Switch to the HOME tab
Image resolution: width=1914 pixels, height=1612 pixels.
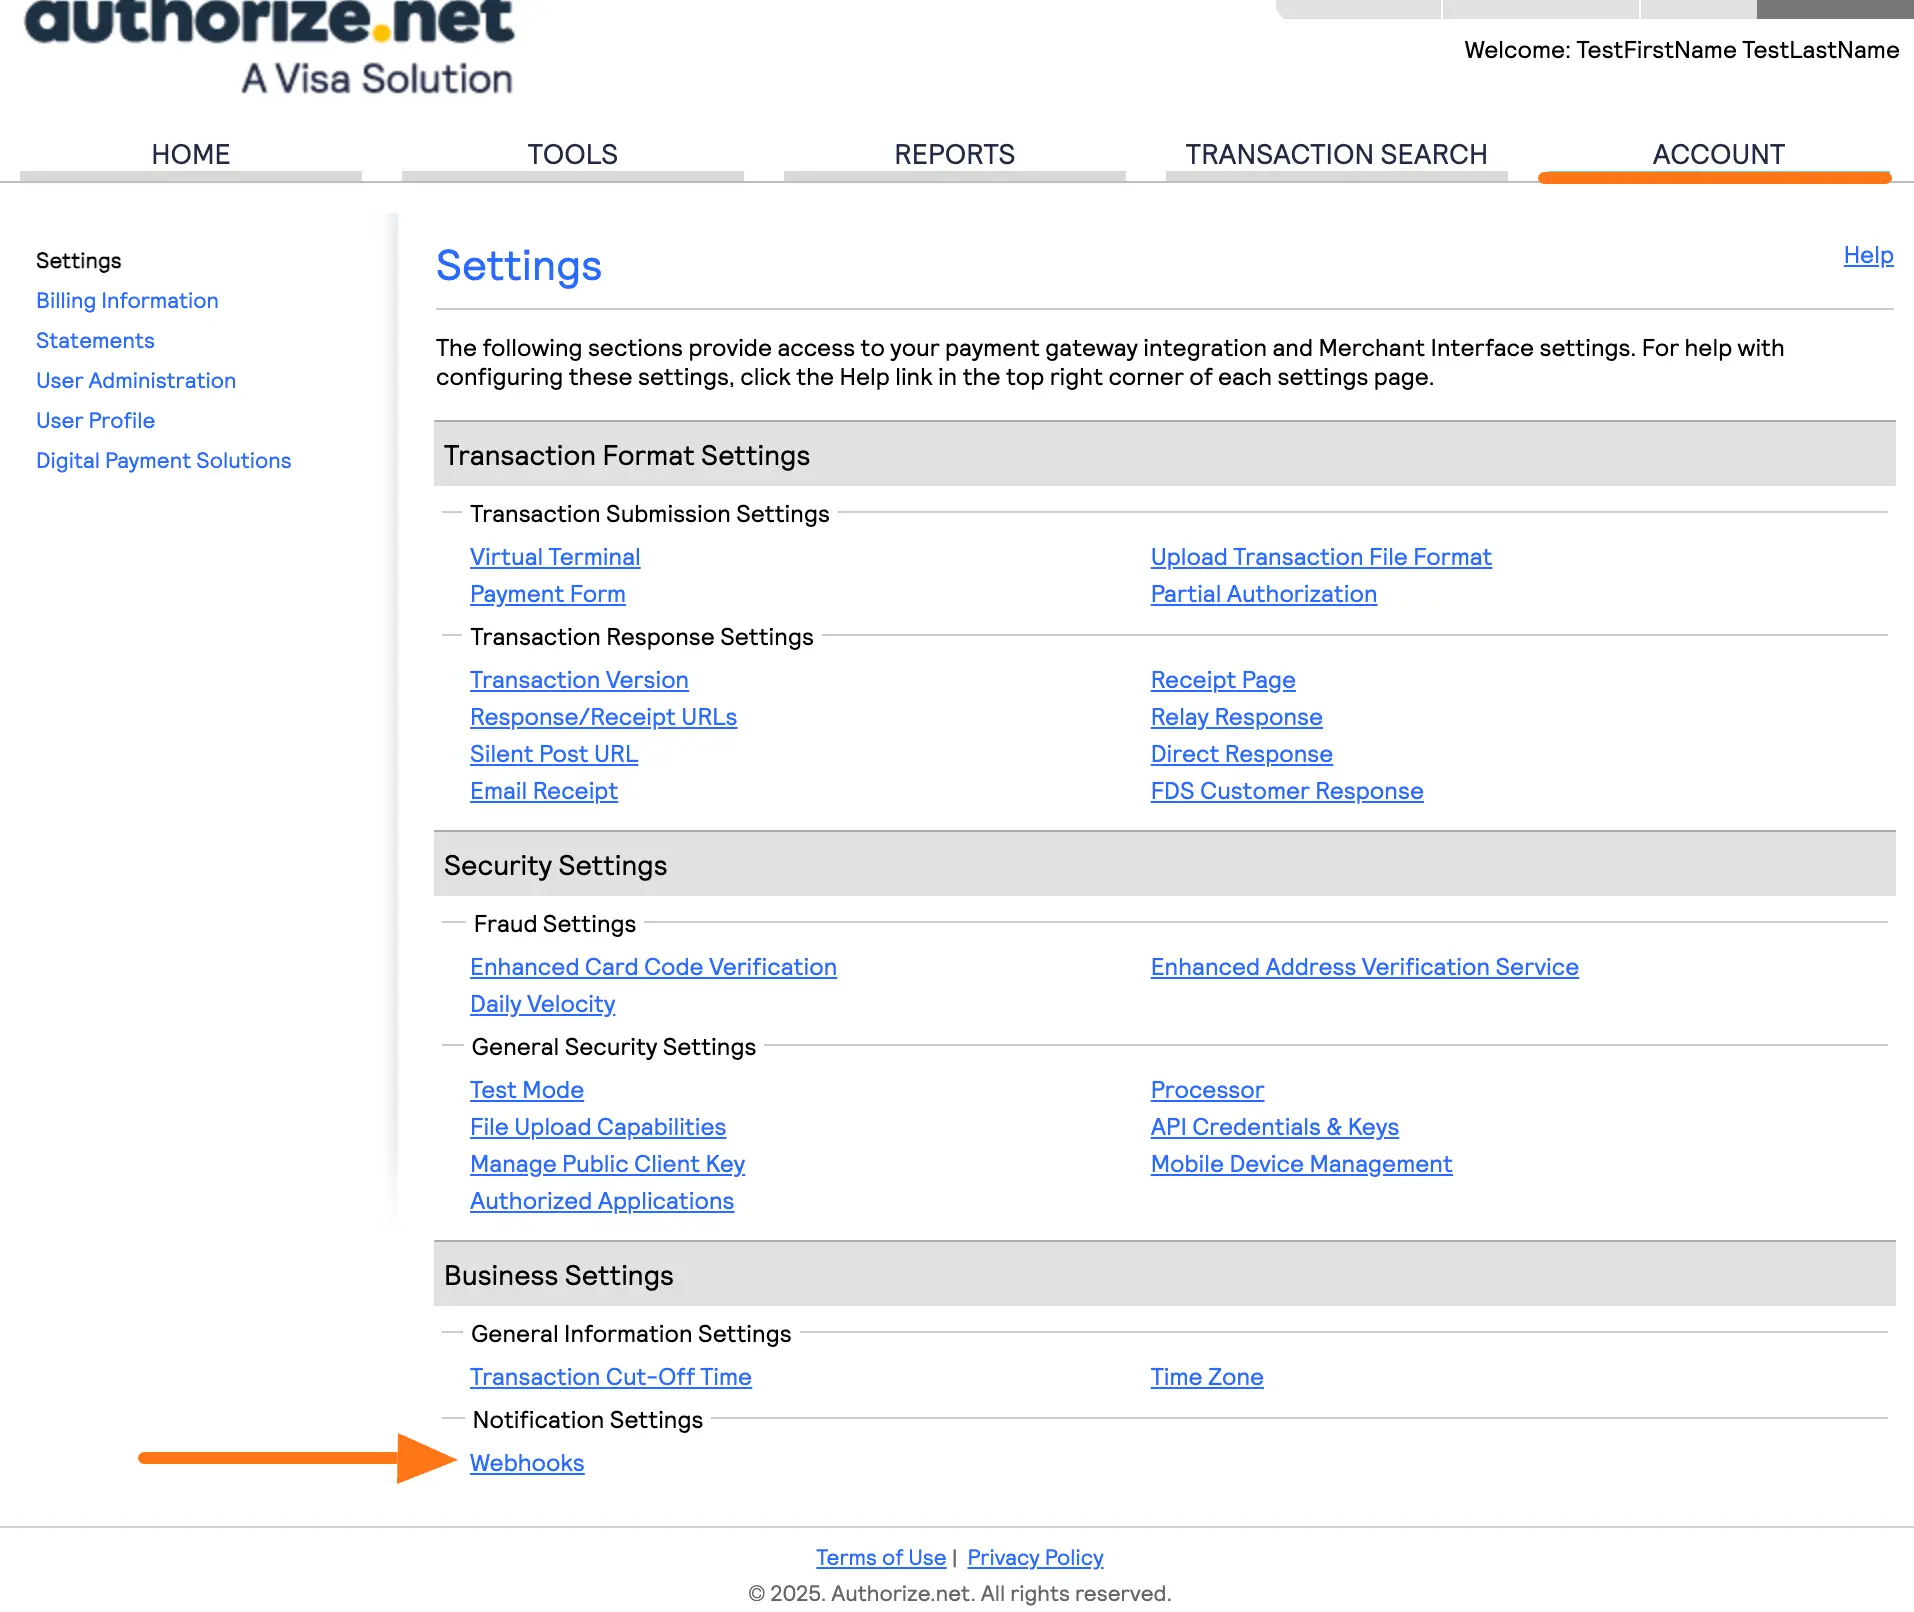click(190, 154)
